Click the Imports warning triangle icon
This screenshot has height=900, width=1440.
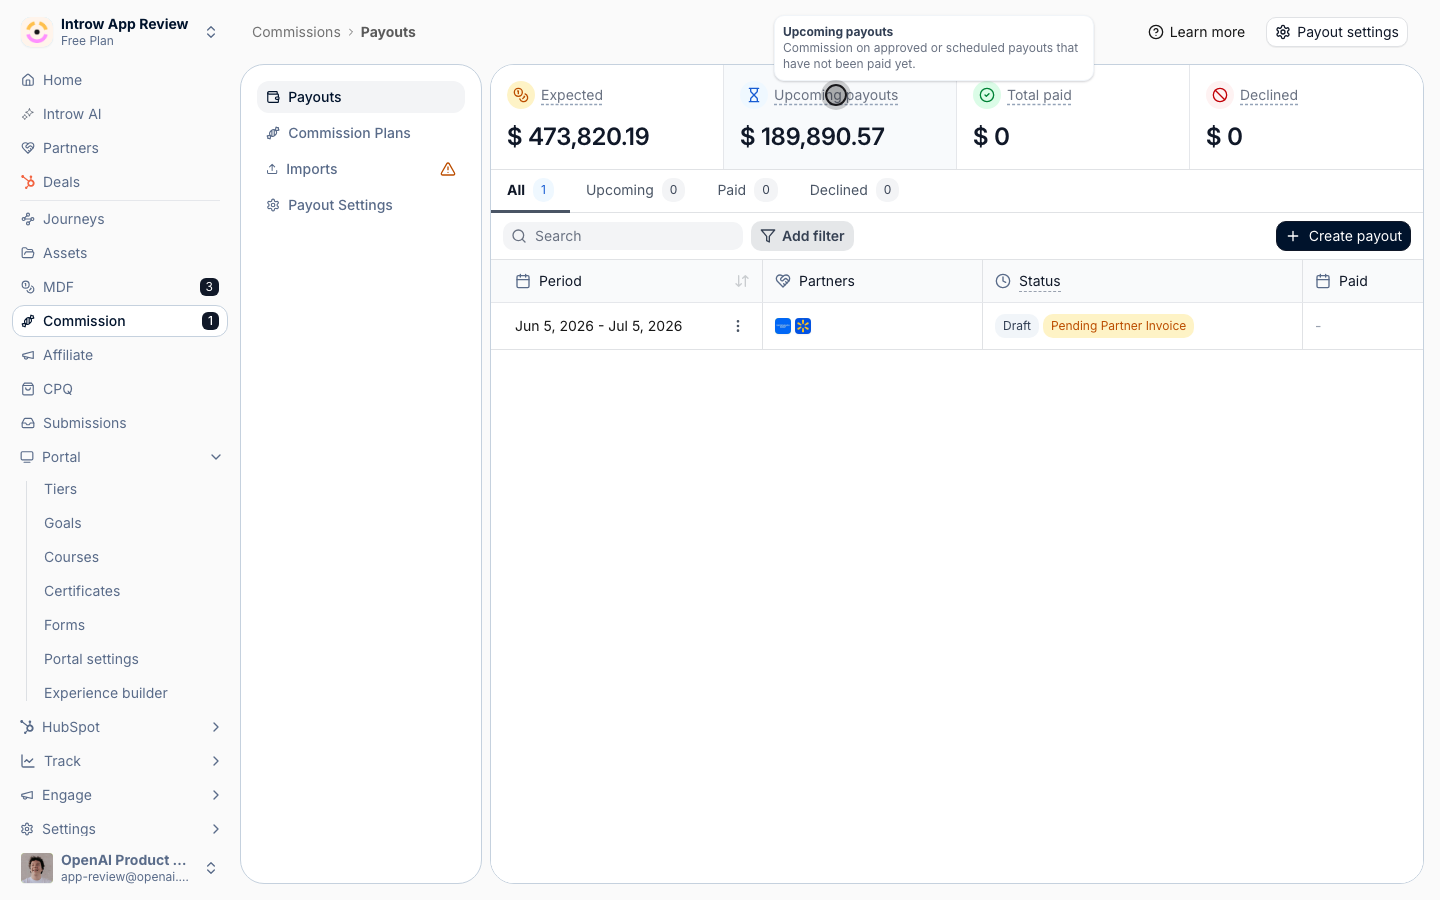coord(448,169)
